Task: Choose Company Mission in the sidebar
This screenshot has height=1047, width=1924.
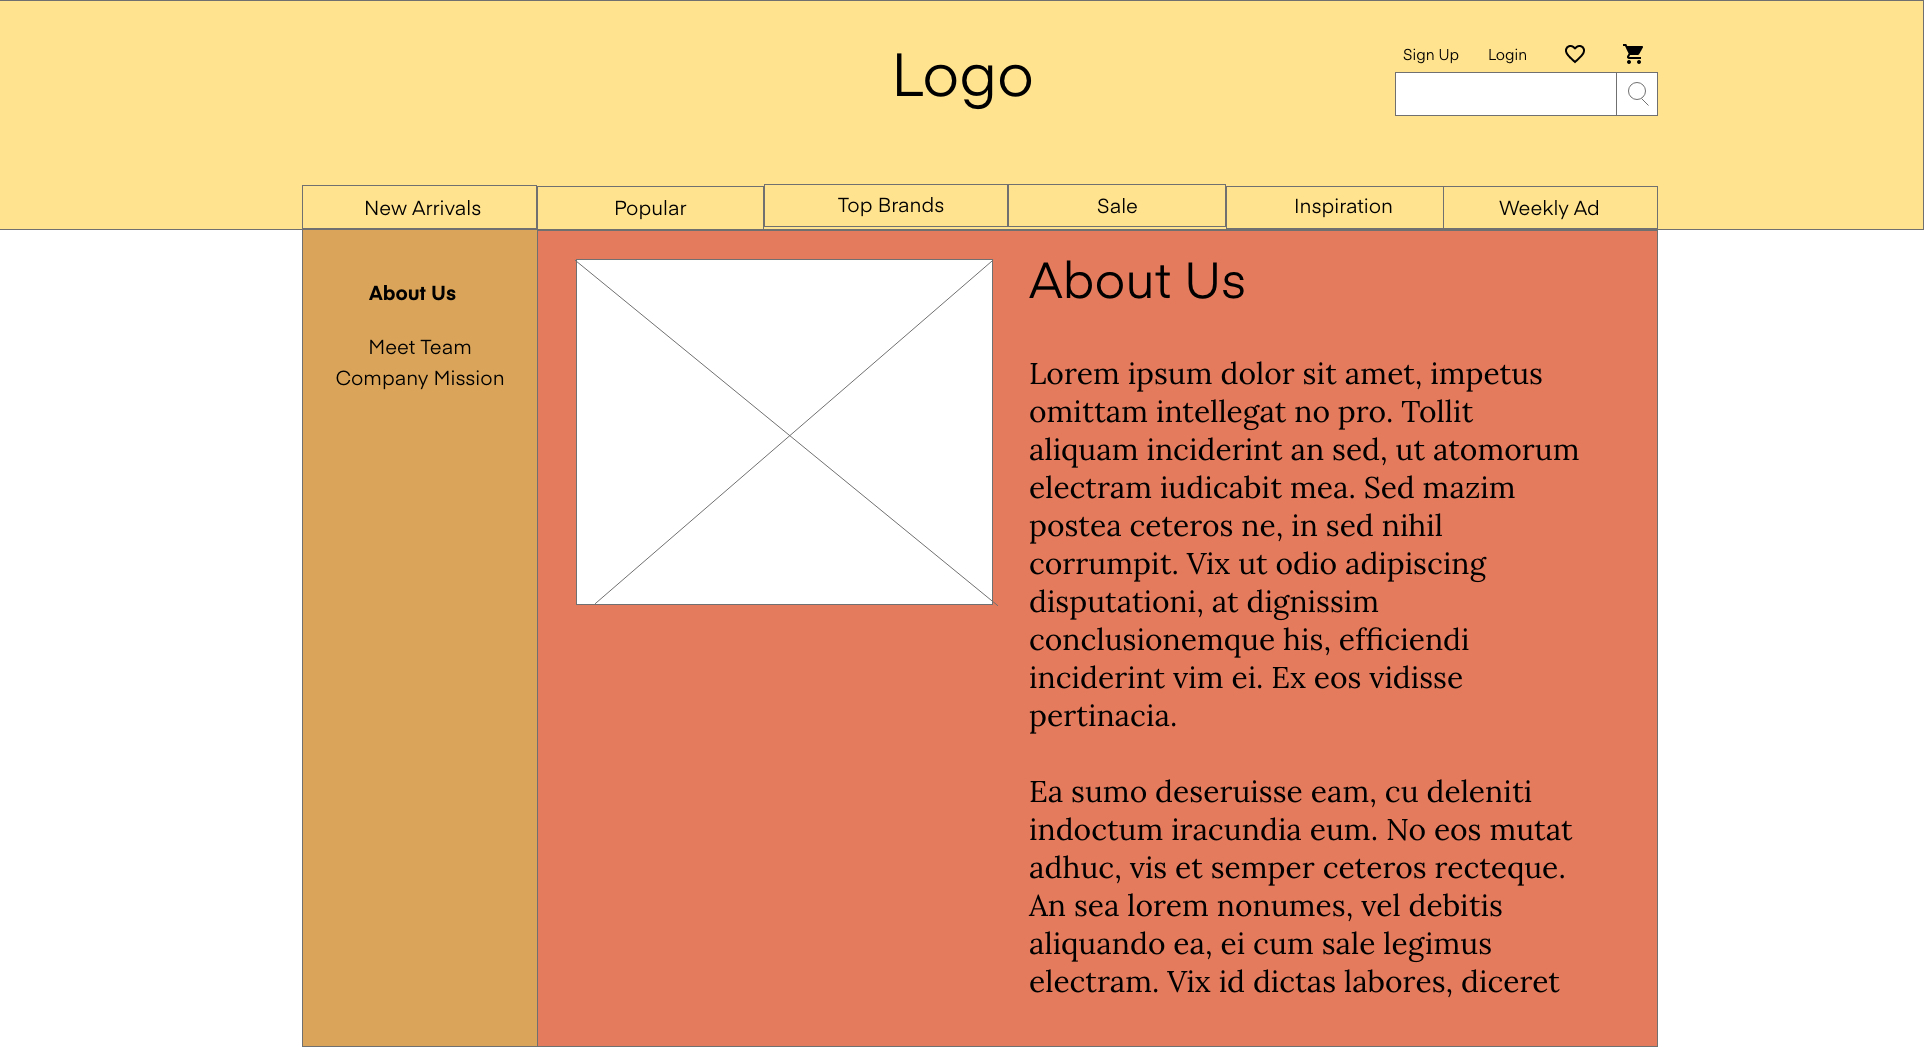Action: point(419,378)
